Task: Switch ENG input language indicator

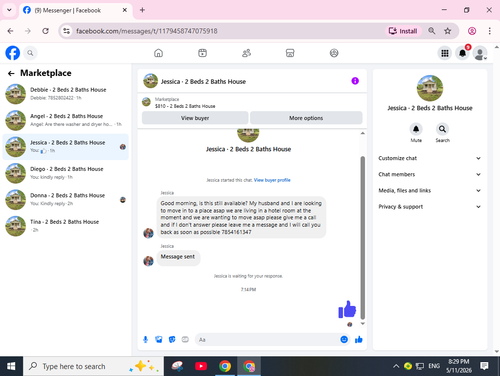Action: (x=434, y=366)
